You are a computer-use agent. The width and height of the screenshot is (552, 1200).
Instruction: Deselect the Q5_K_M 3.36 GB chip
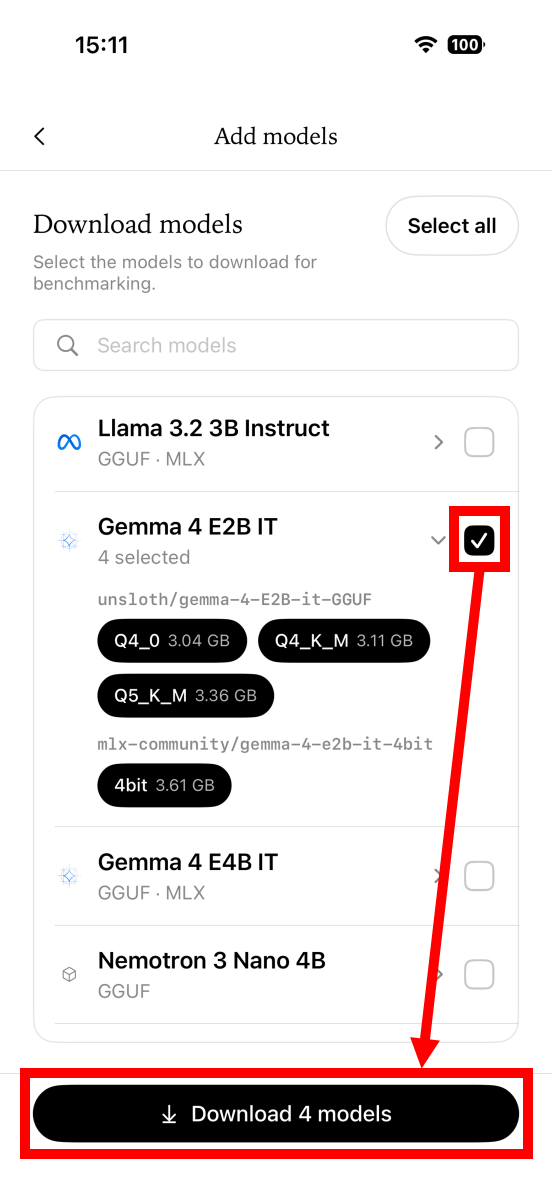tap(186, 695)
